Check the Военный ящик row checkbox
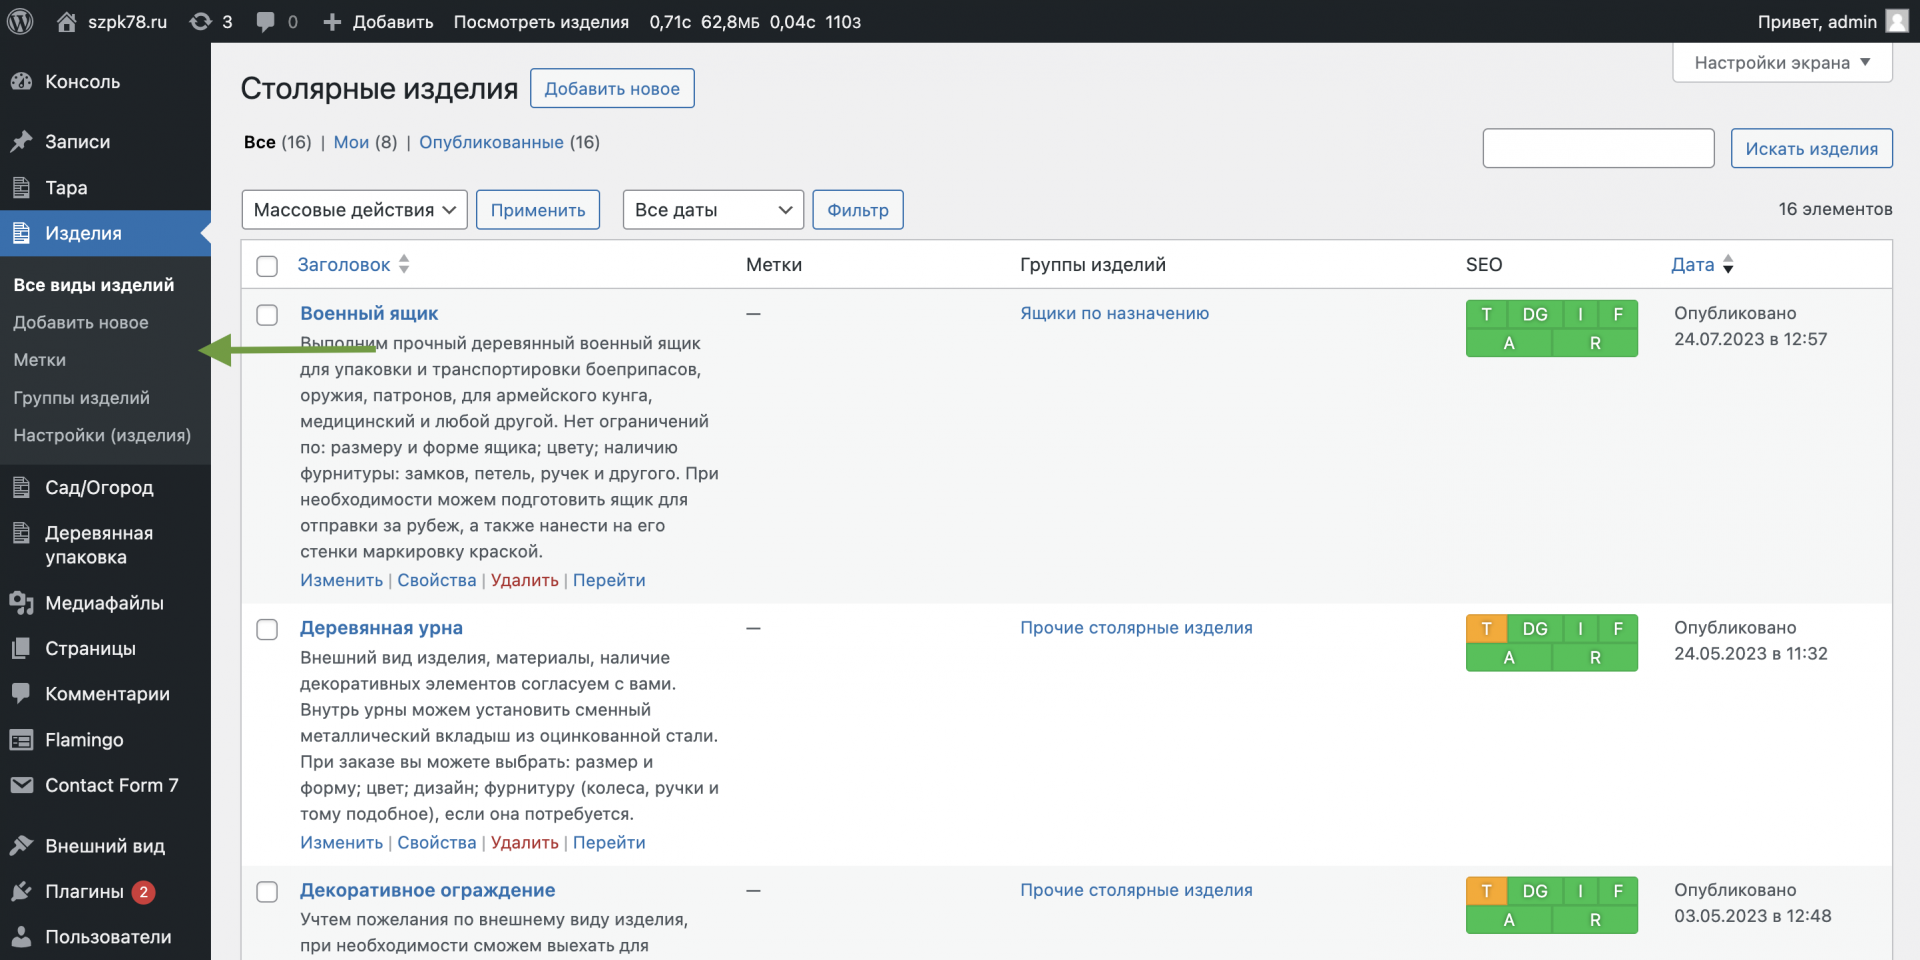The image size is (1920, 960). pos(267,315)
